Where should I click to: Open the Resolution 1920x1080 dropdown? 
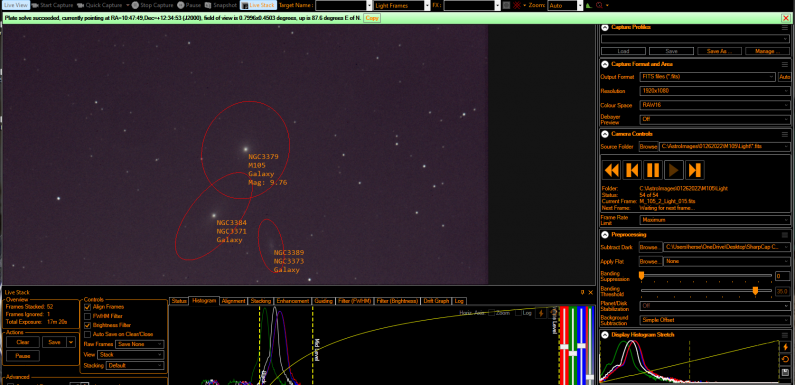click(715, 91)
